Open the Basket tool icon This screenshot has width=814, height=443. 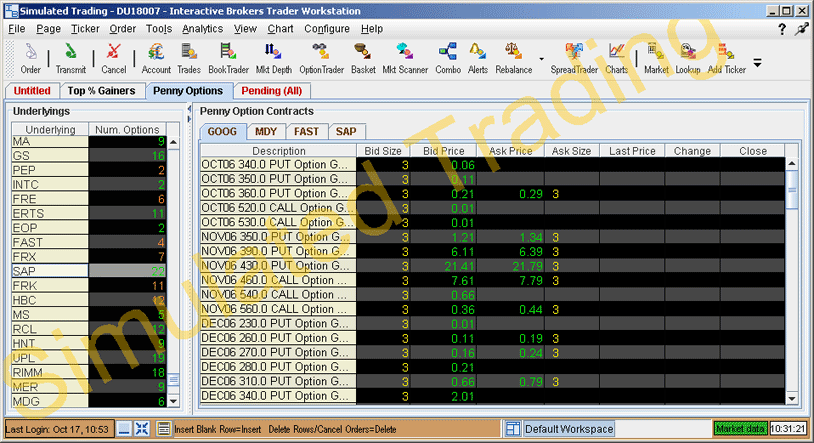[363, 58]
